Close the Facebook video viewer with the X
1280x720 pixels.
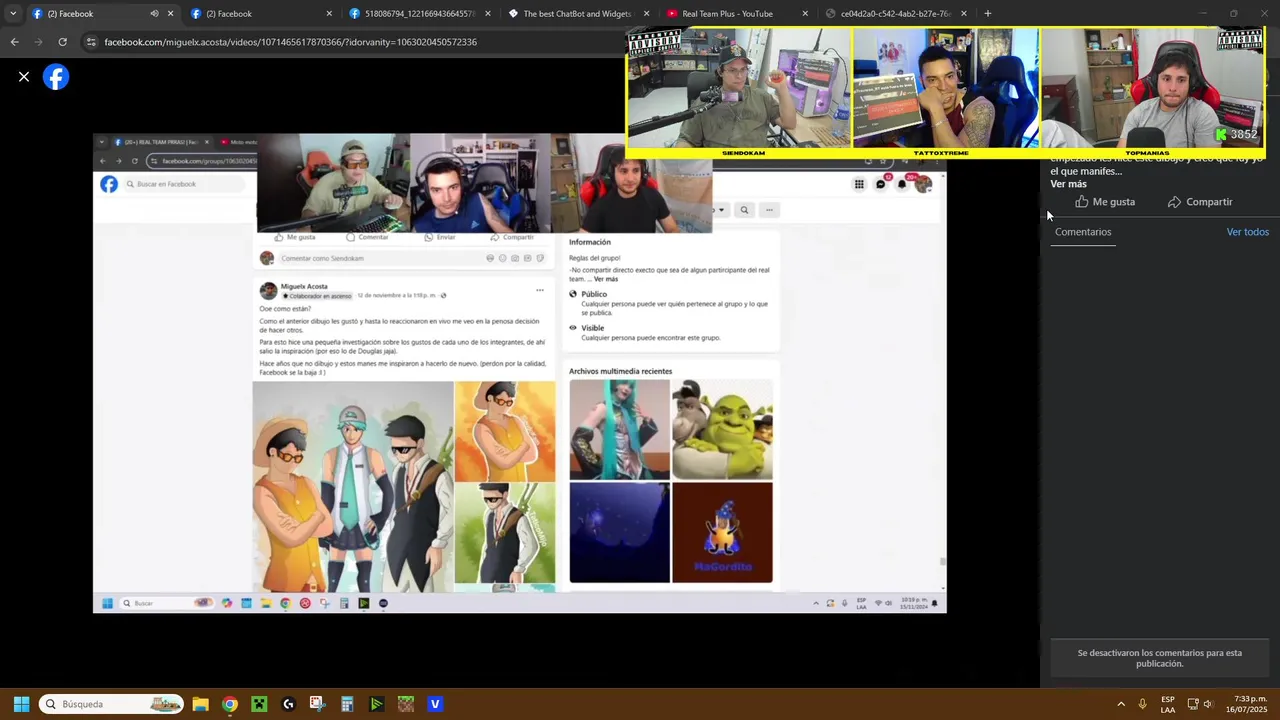click(x=24, y=77)
